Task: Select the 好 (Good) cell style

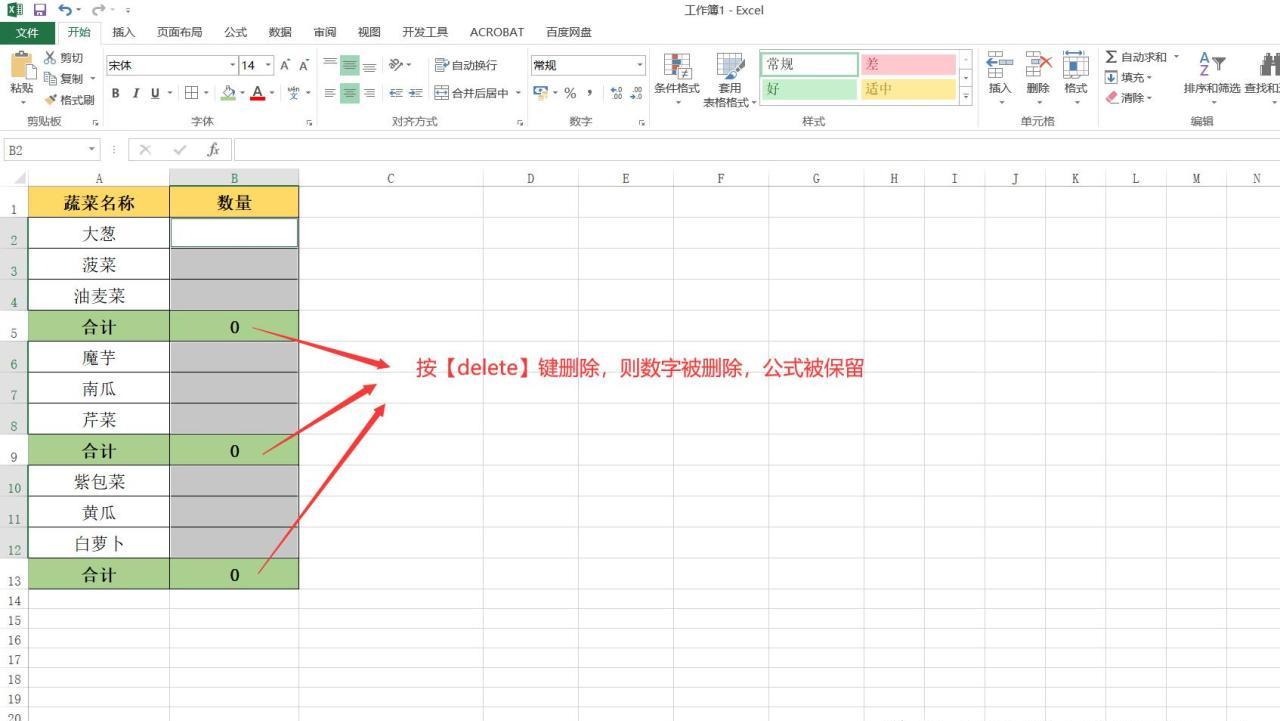Action: point(809,89)
